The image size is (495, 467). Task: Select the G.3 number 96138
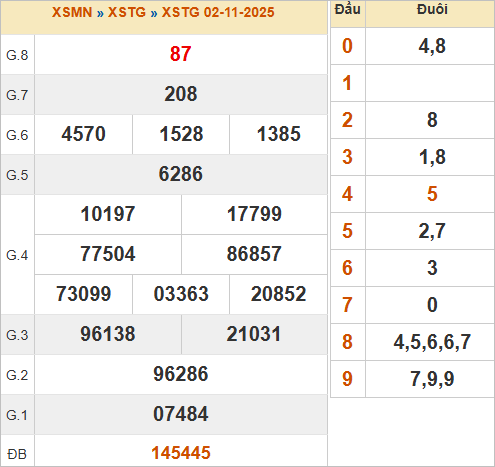(108, 334)
